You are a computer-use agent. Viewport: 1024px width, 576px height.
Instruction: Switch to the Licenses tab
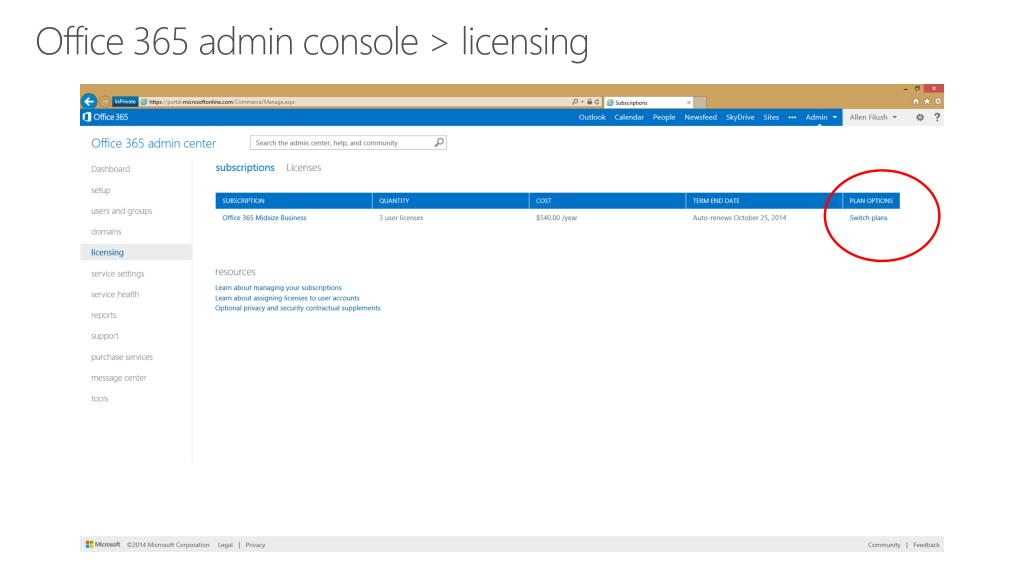point(304,168)
